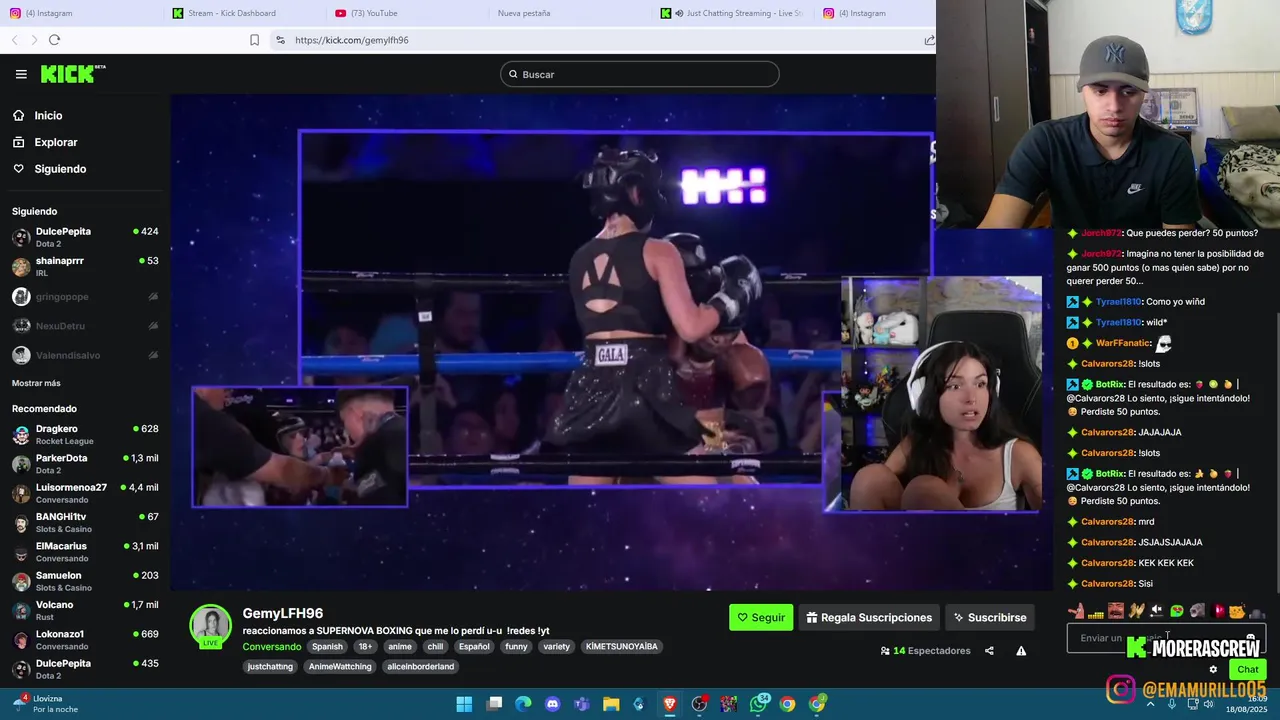The height and width of the screenshot is (720, 1280).
Task: Select the 18+ tag
Action: coord(365,647)
